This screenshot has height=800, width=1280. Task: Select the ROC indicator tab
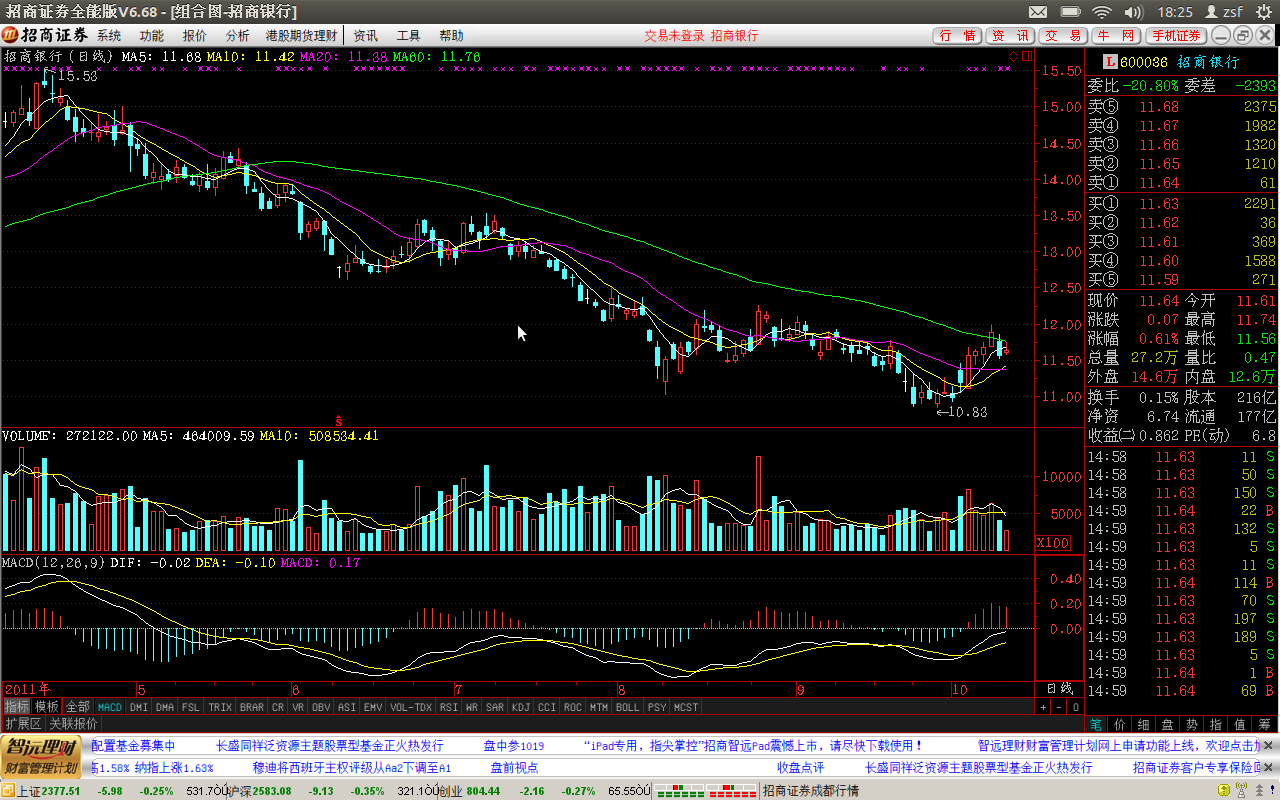point(573,707)
